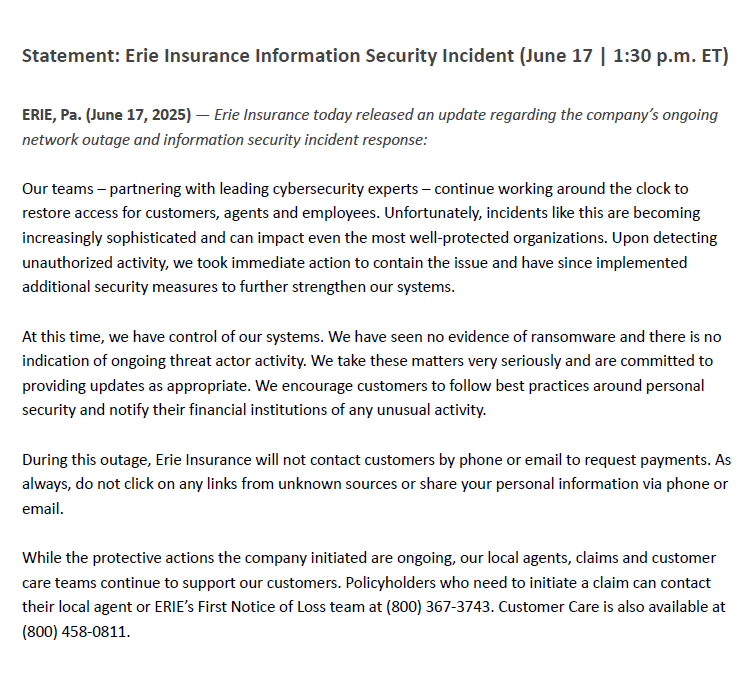Click the bold dateline ERIE, Pa. (June 17, 2025)
Screen dimensions: 756x684
coord(107,115)
